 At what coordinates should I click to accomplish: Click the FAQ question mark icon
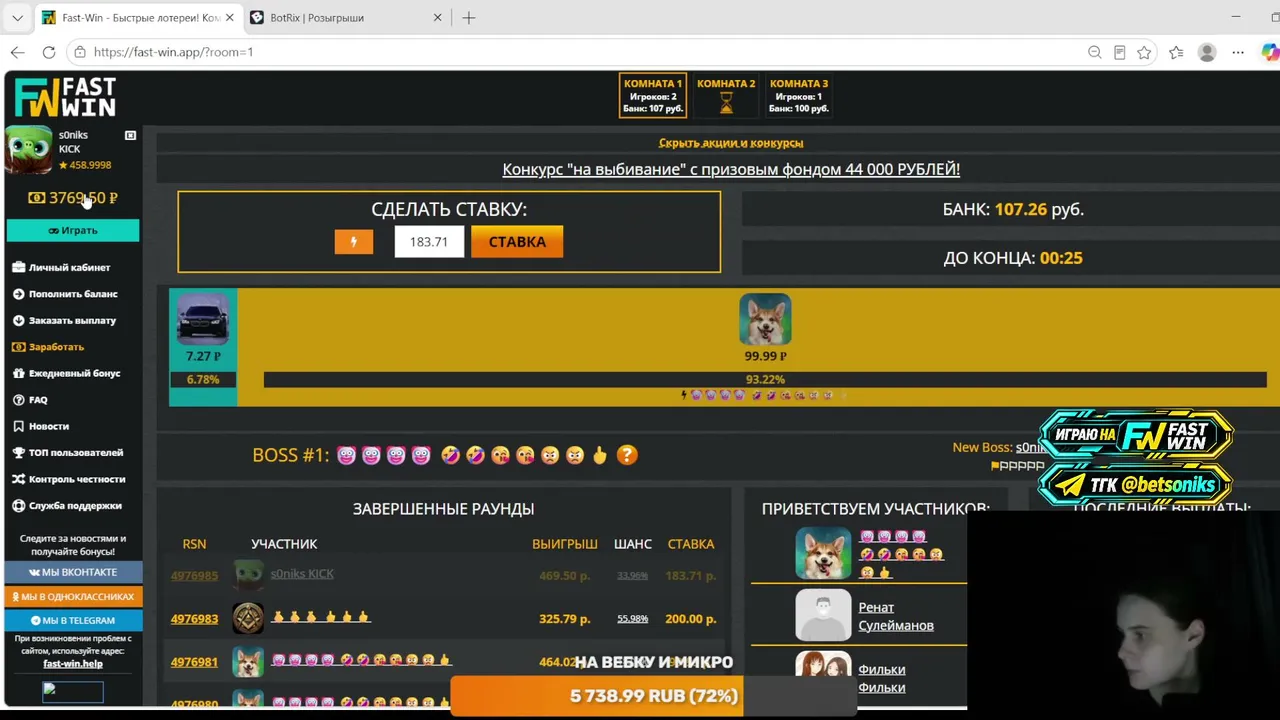pos(19,400)
